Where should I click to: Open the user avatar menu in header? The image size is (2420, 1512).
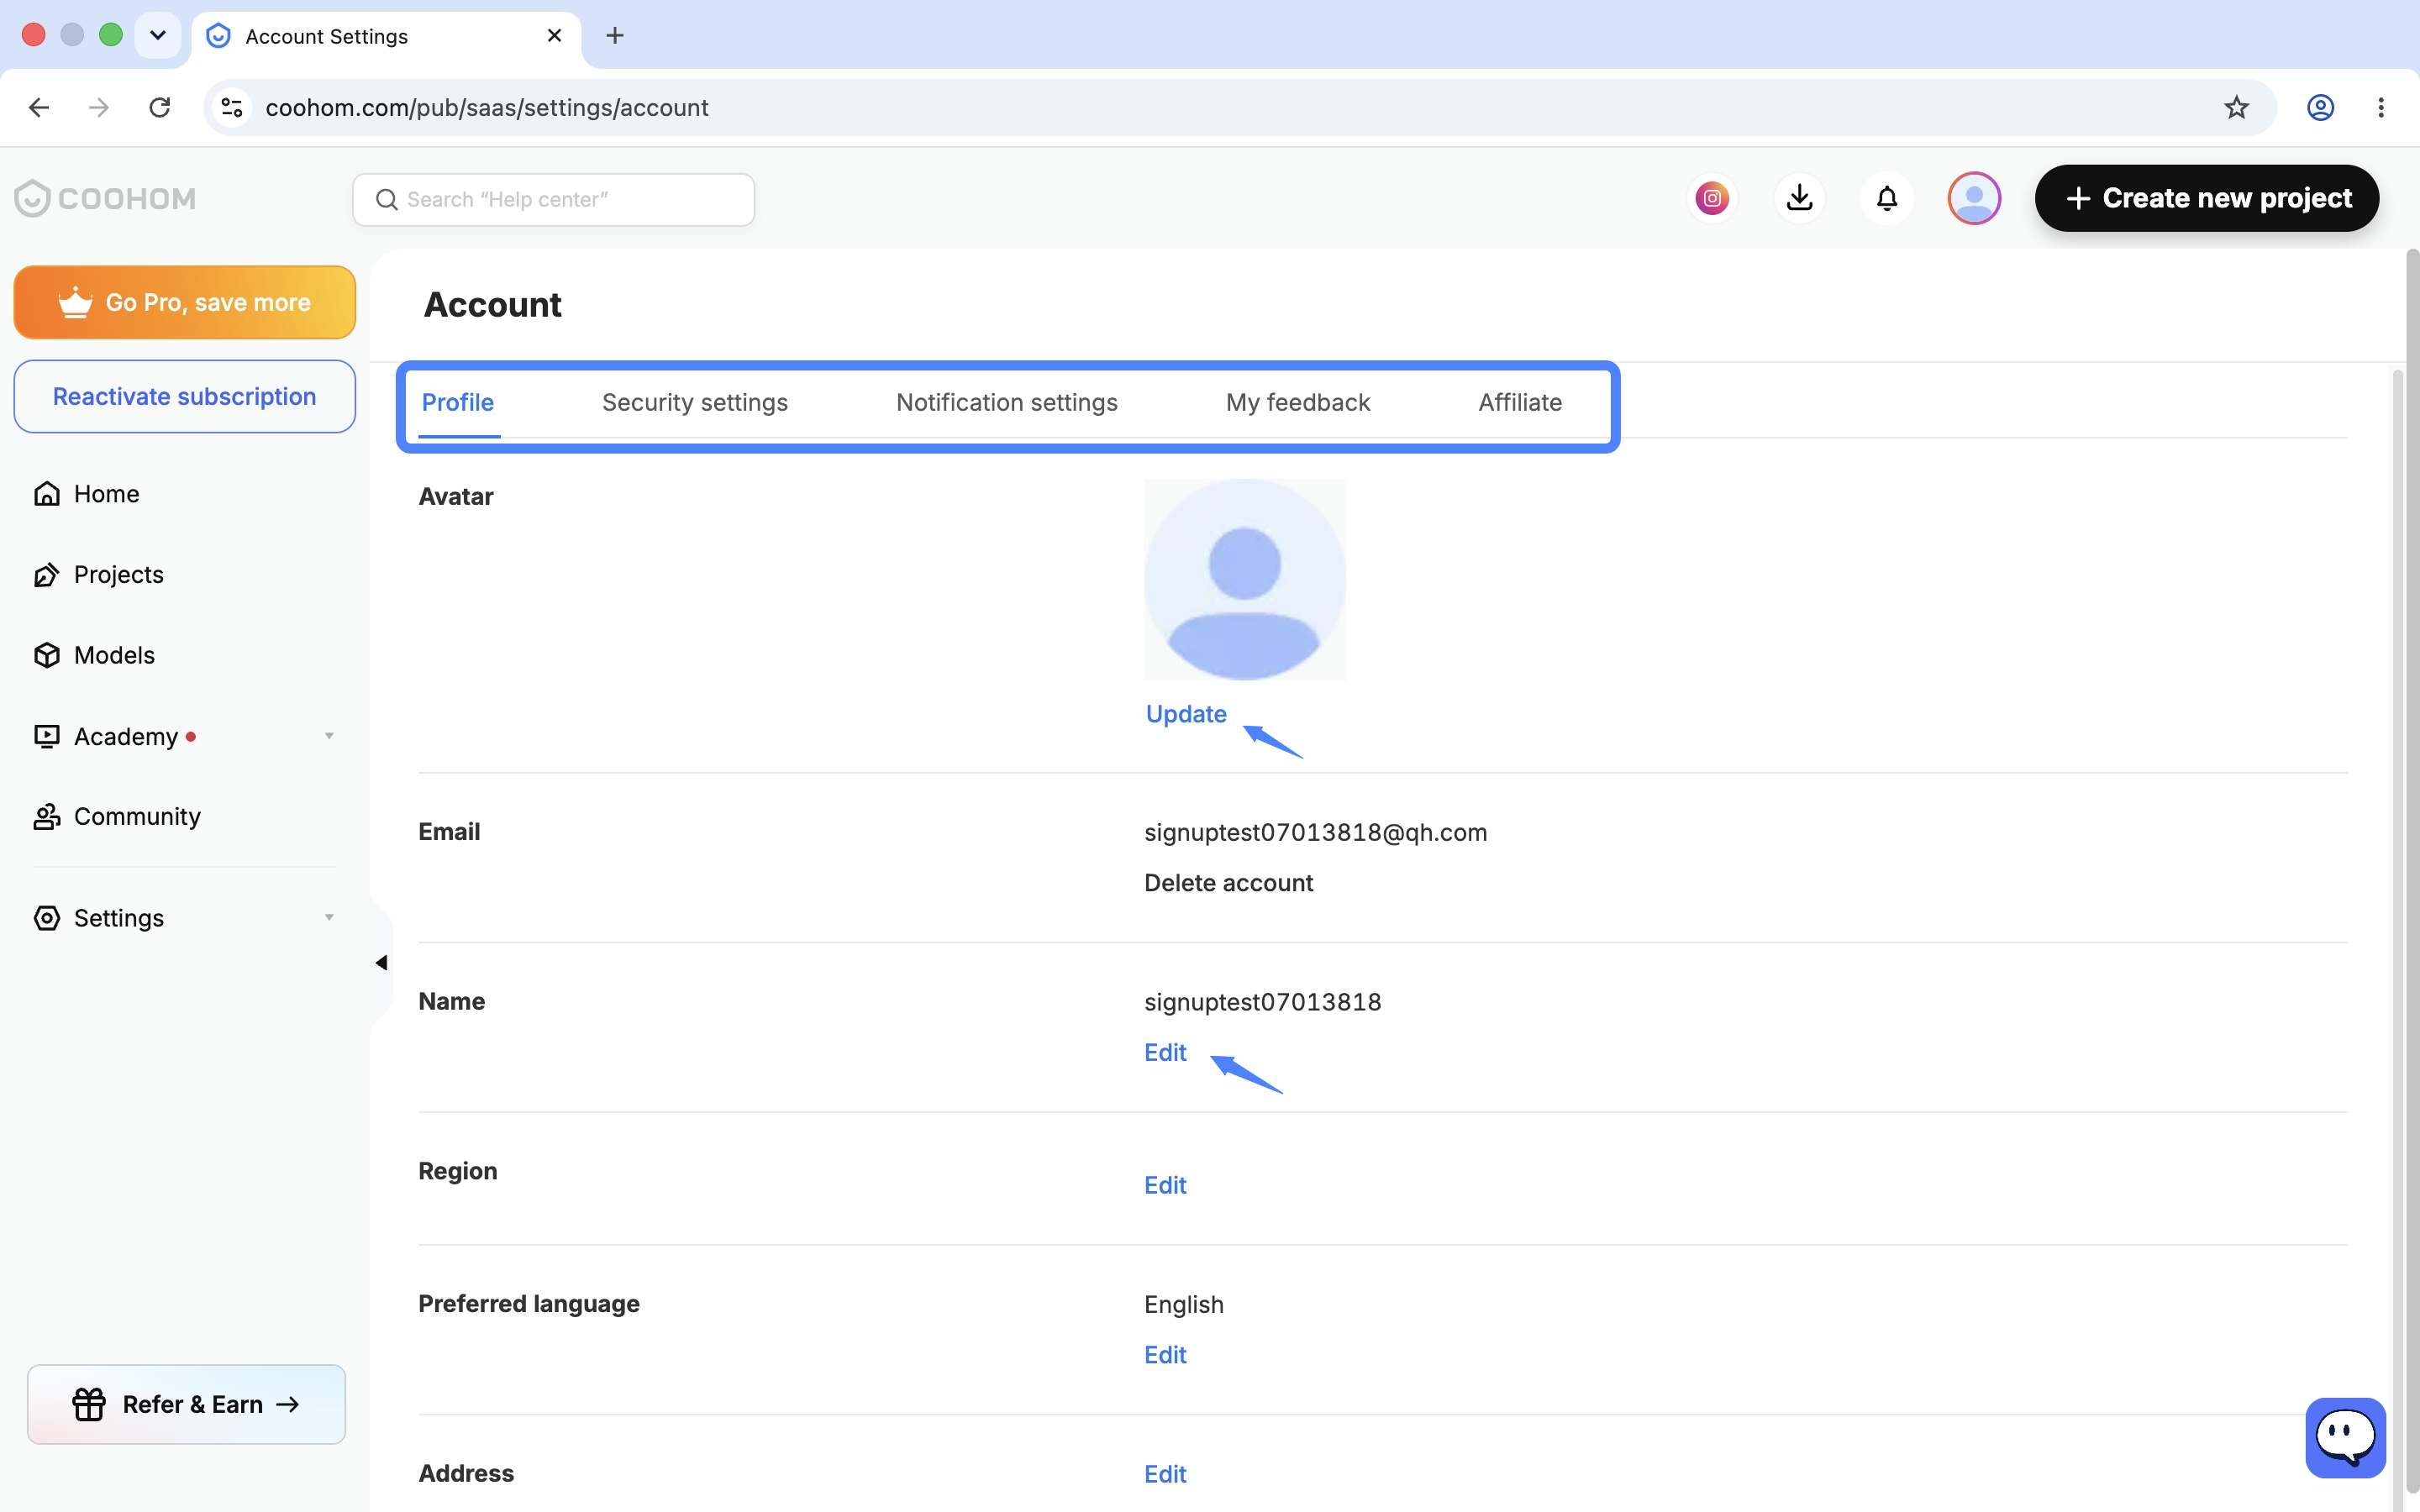click(1973, 198)
